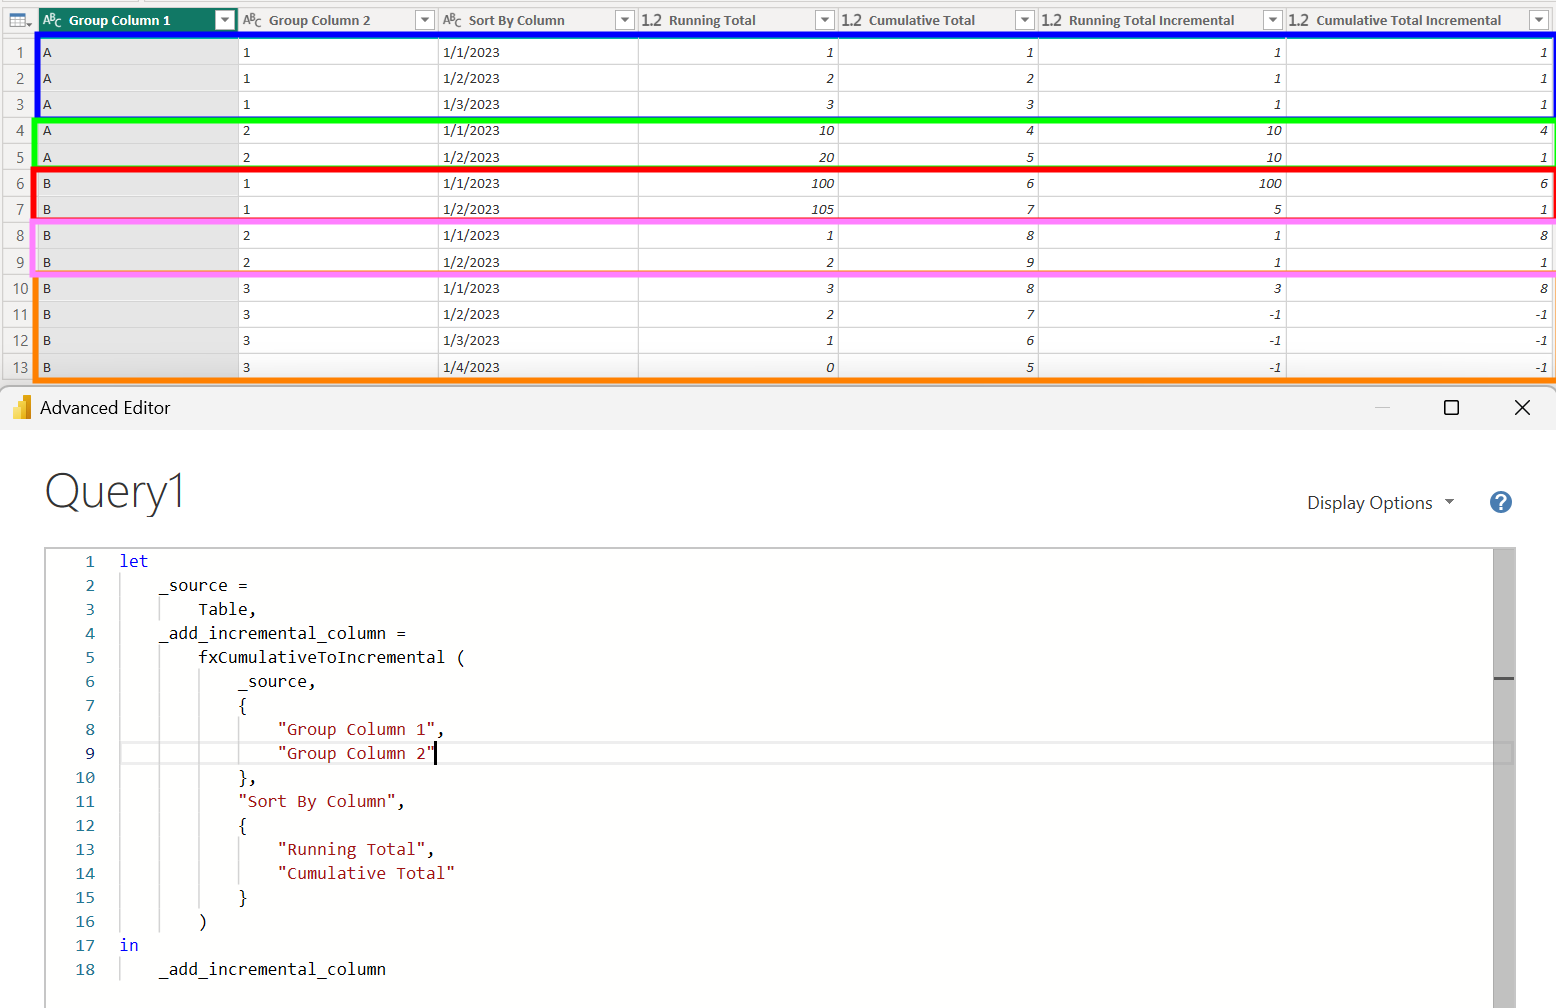The height and width of the screenshot is (1008, 1556).
Task: Click the Power BI logo in Advanced Editor
Action: [22, 408]
